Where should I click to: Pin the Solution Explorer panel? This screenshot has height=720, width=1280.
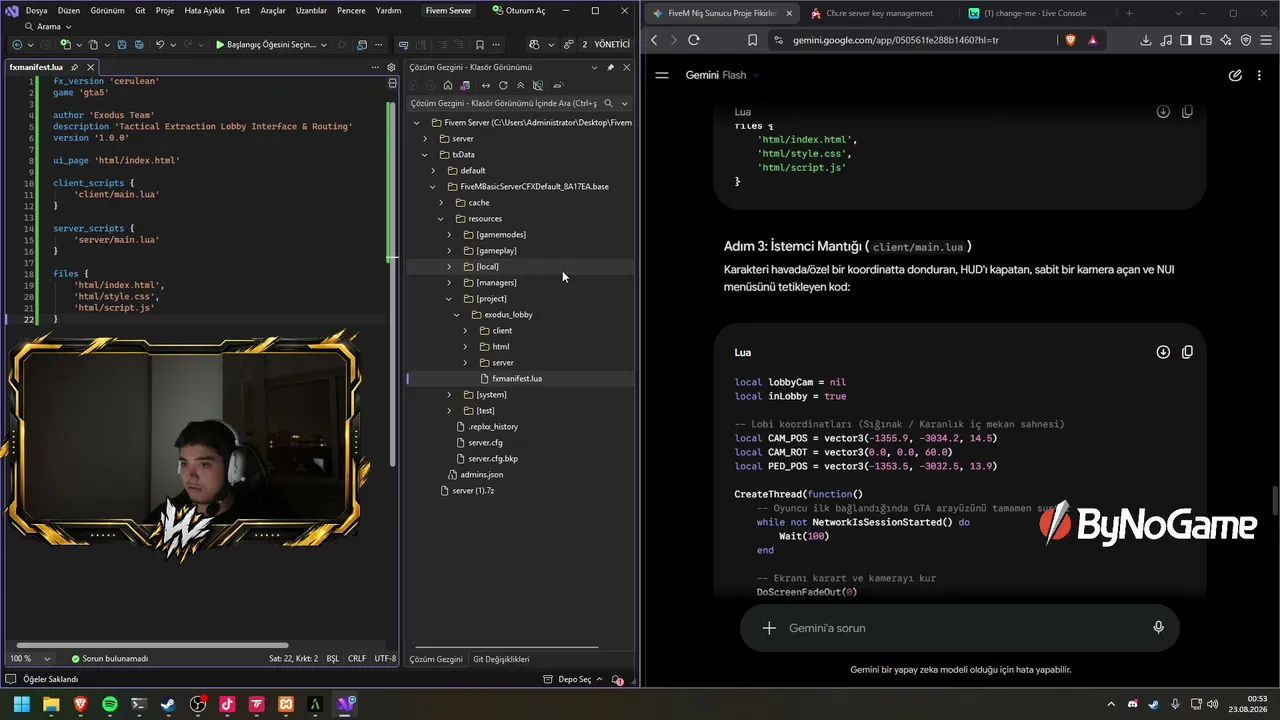(x=610, y=67)
